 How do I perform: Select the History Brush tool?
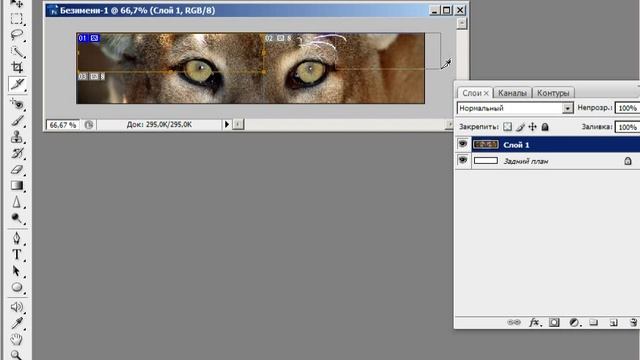(17, 153)
